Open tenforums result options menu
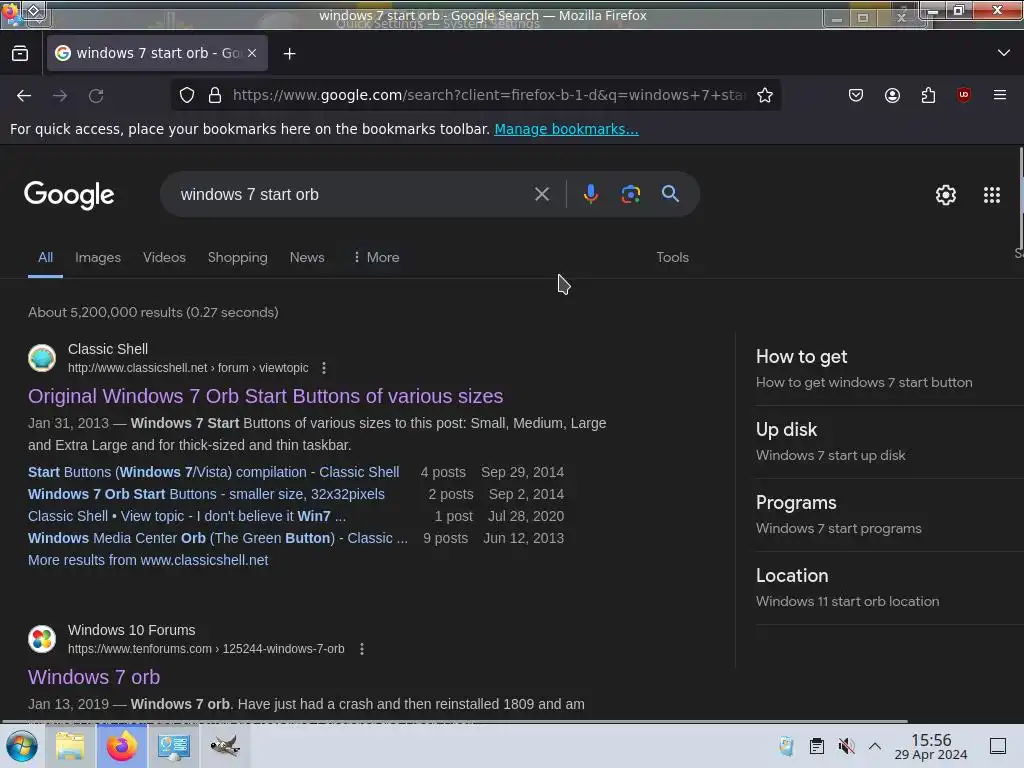The image size is (1024, 768). [362, 649]
